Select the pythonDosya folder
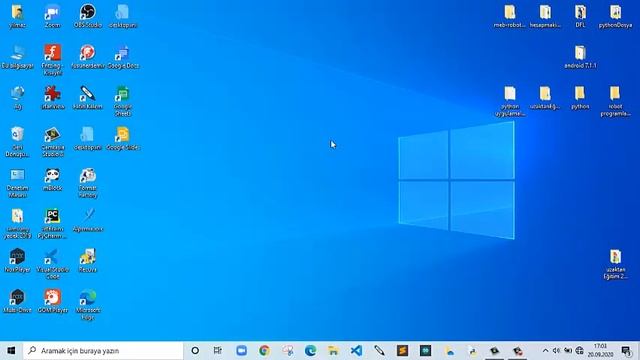Viewport: 640px width, 360px height. point(615,16)
